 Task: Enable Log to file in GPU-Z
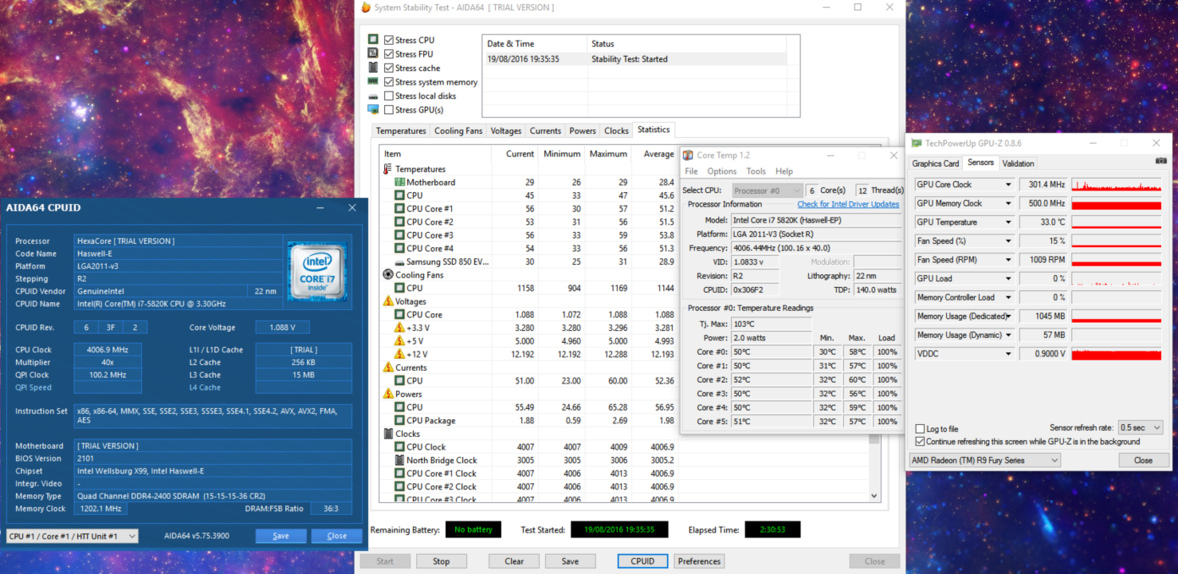point(921,428)
